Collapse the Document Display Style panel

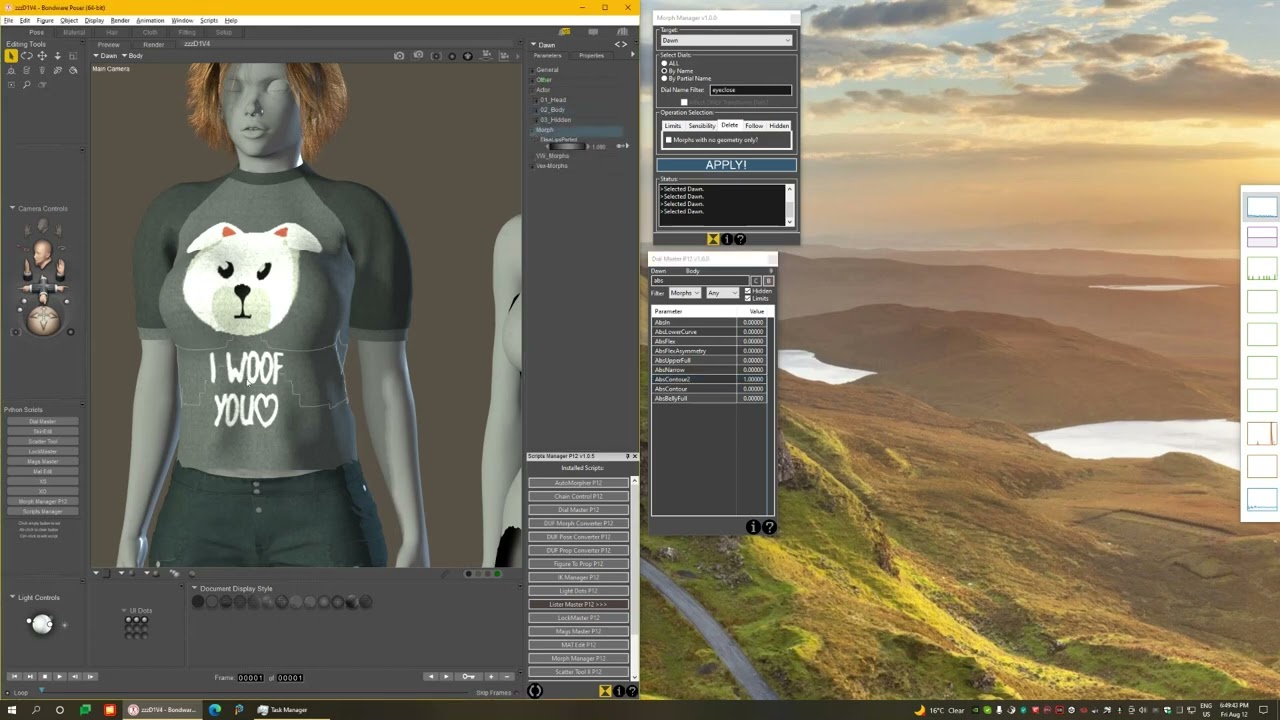pos(195,588)
